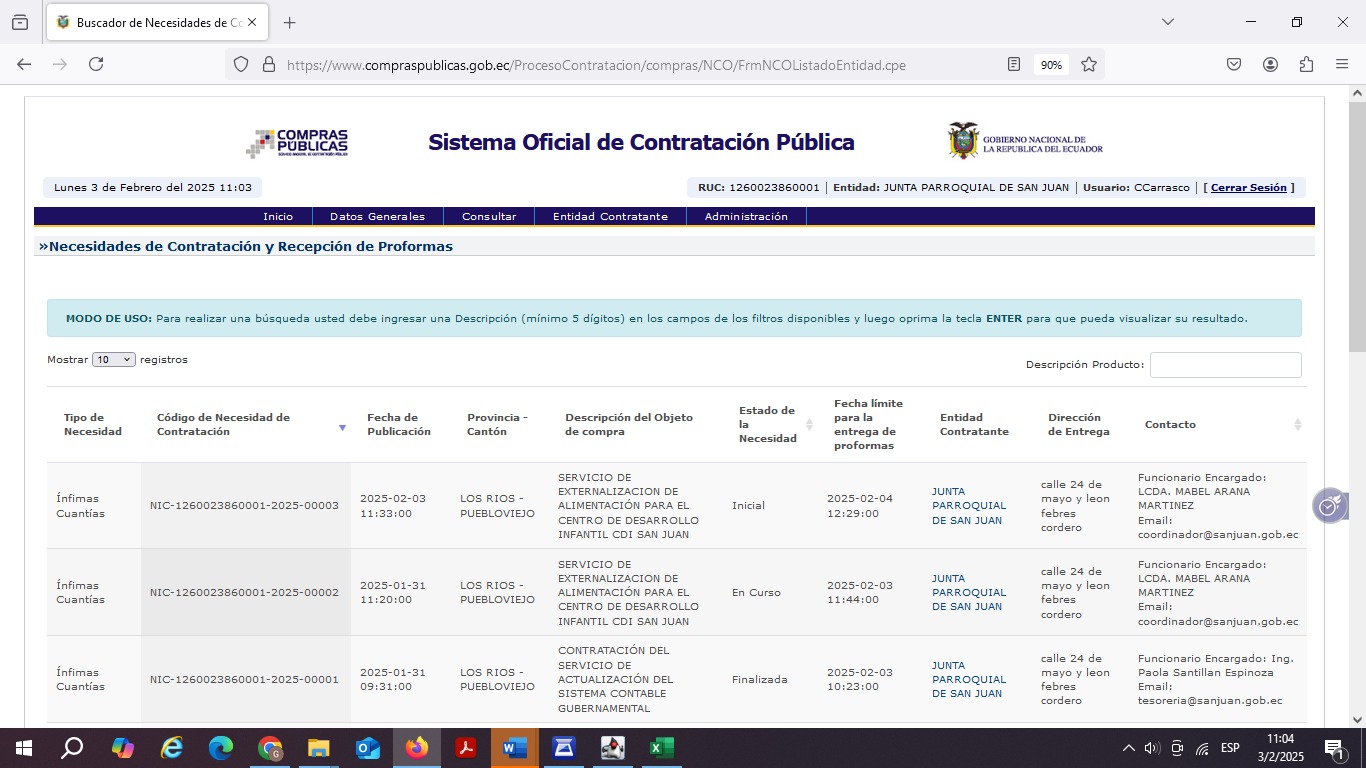Click the Cerrar Sesión link
This screenshot has height=768, width=1366.
(1248, 188)
